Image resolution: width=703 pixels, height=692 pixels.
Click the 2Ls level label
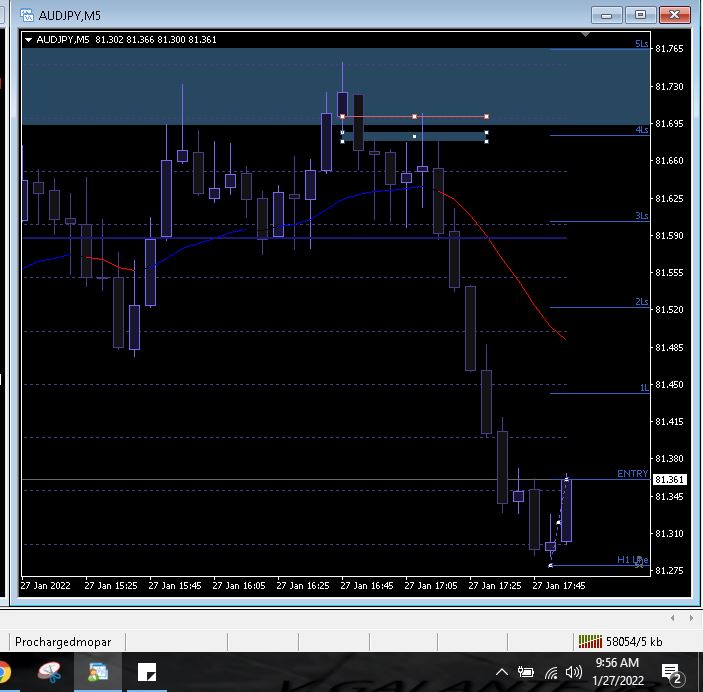click(x=642, y=301)
